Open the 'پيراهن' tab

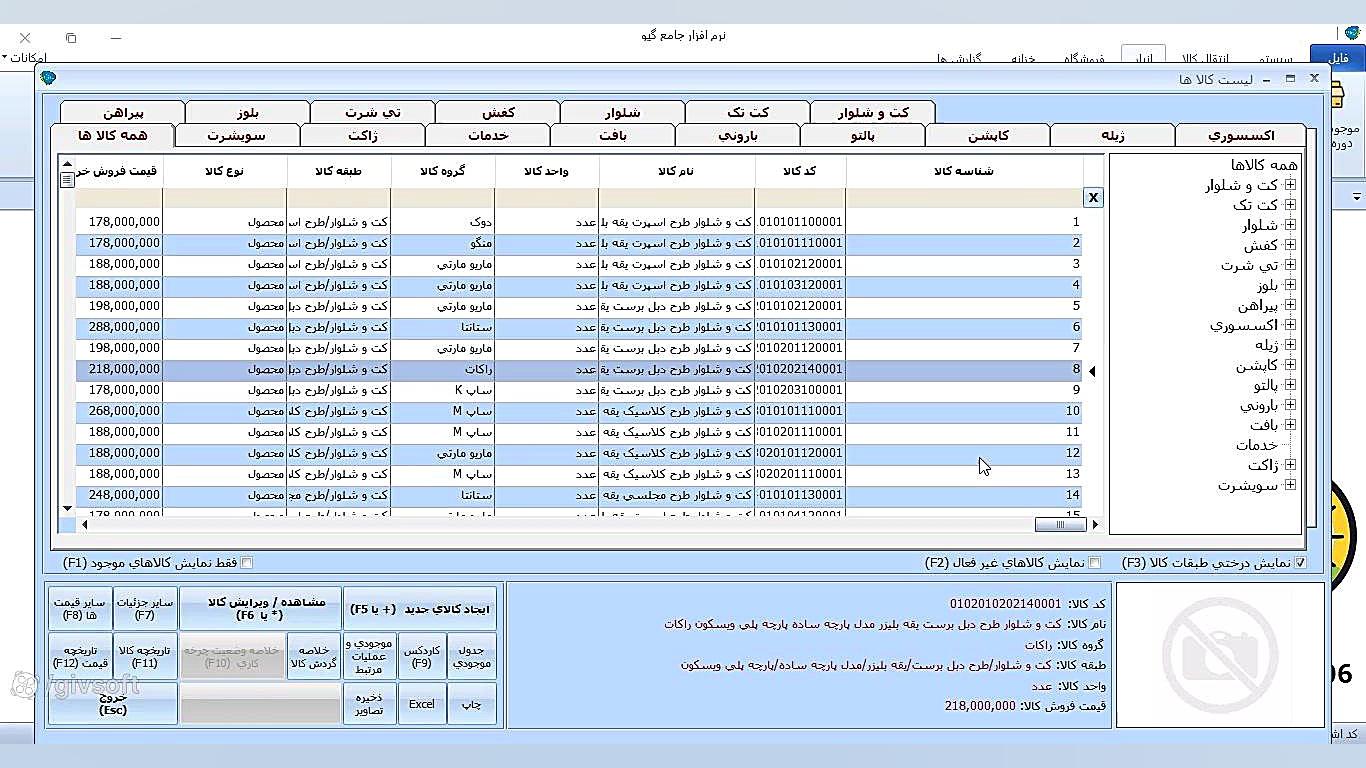click(x=122, y=112)
